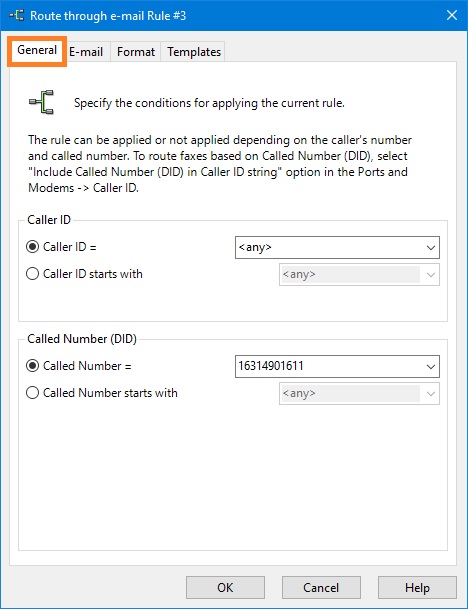Open the Called Number = dropdown arrow
Screen dimensions: 468x609
point(430,366)
